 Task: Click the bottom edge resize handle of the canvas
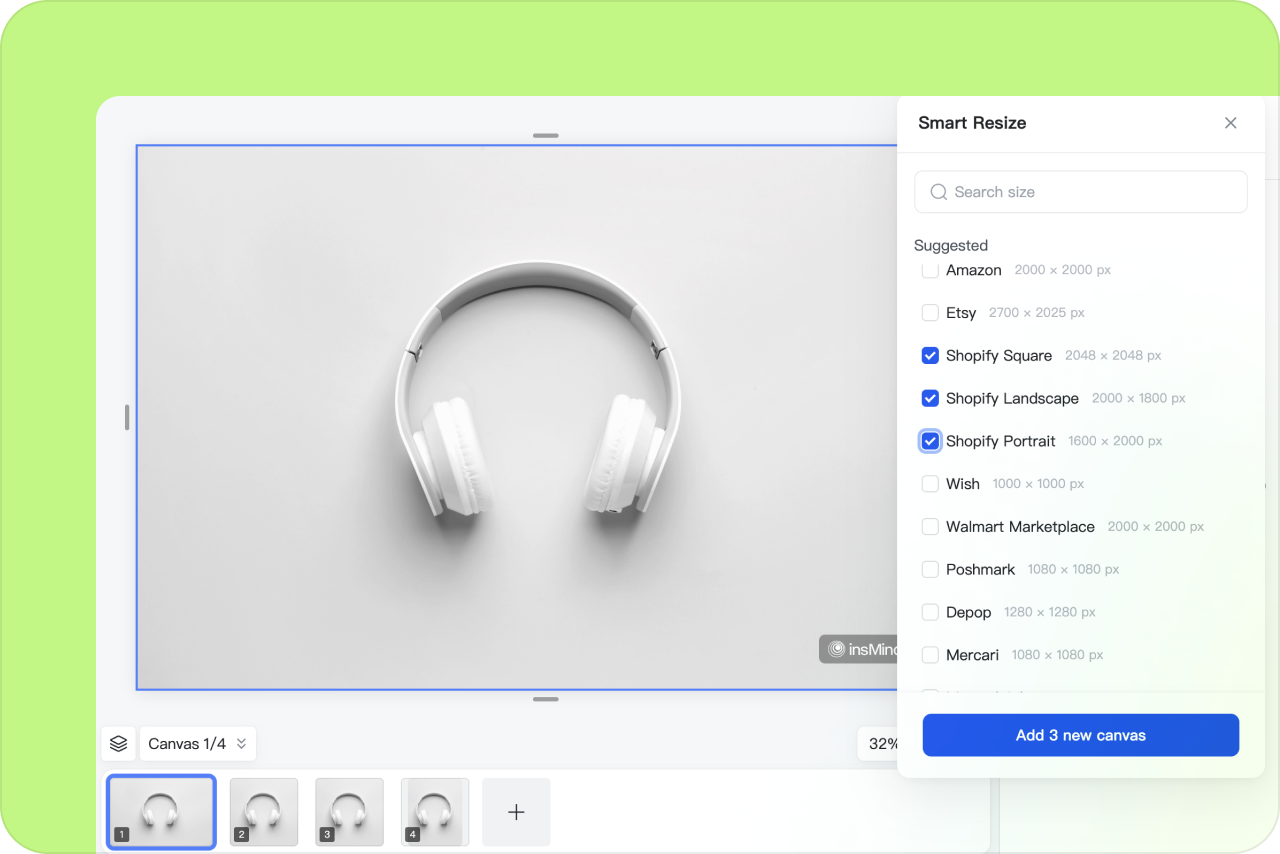coord(546,699)
